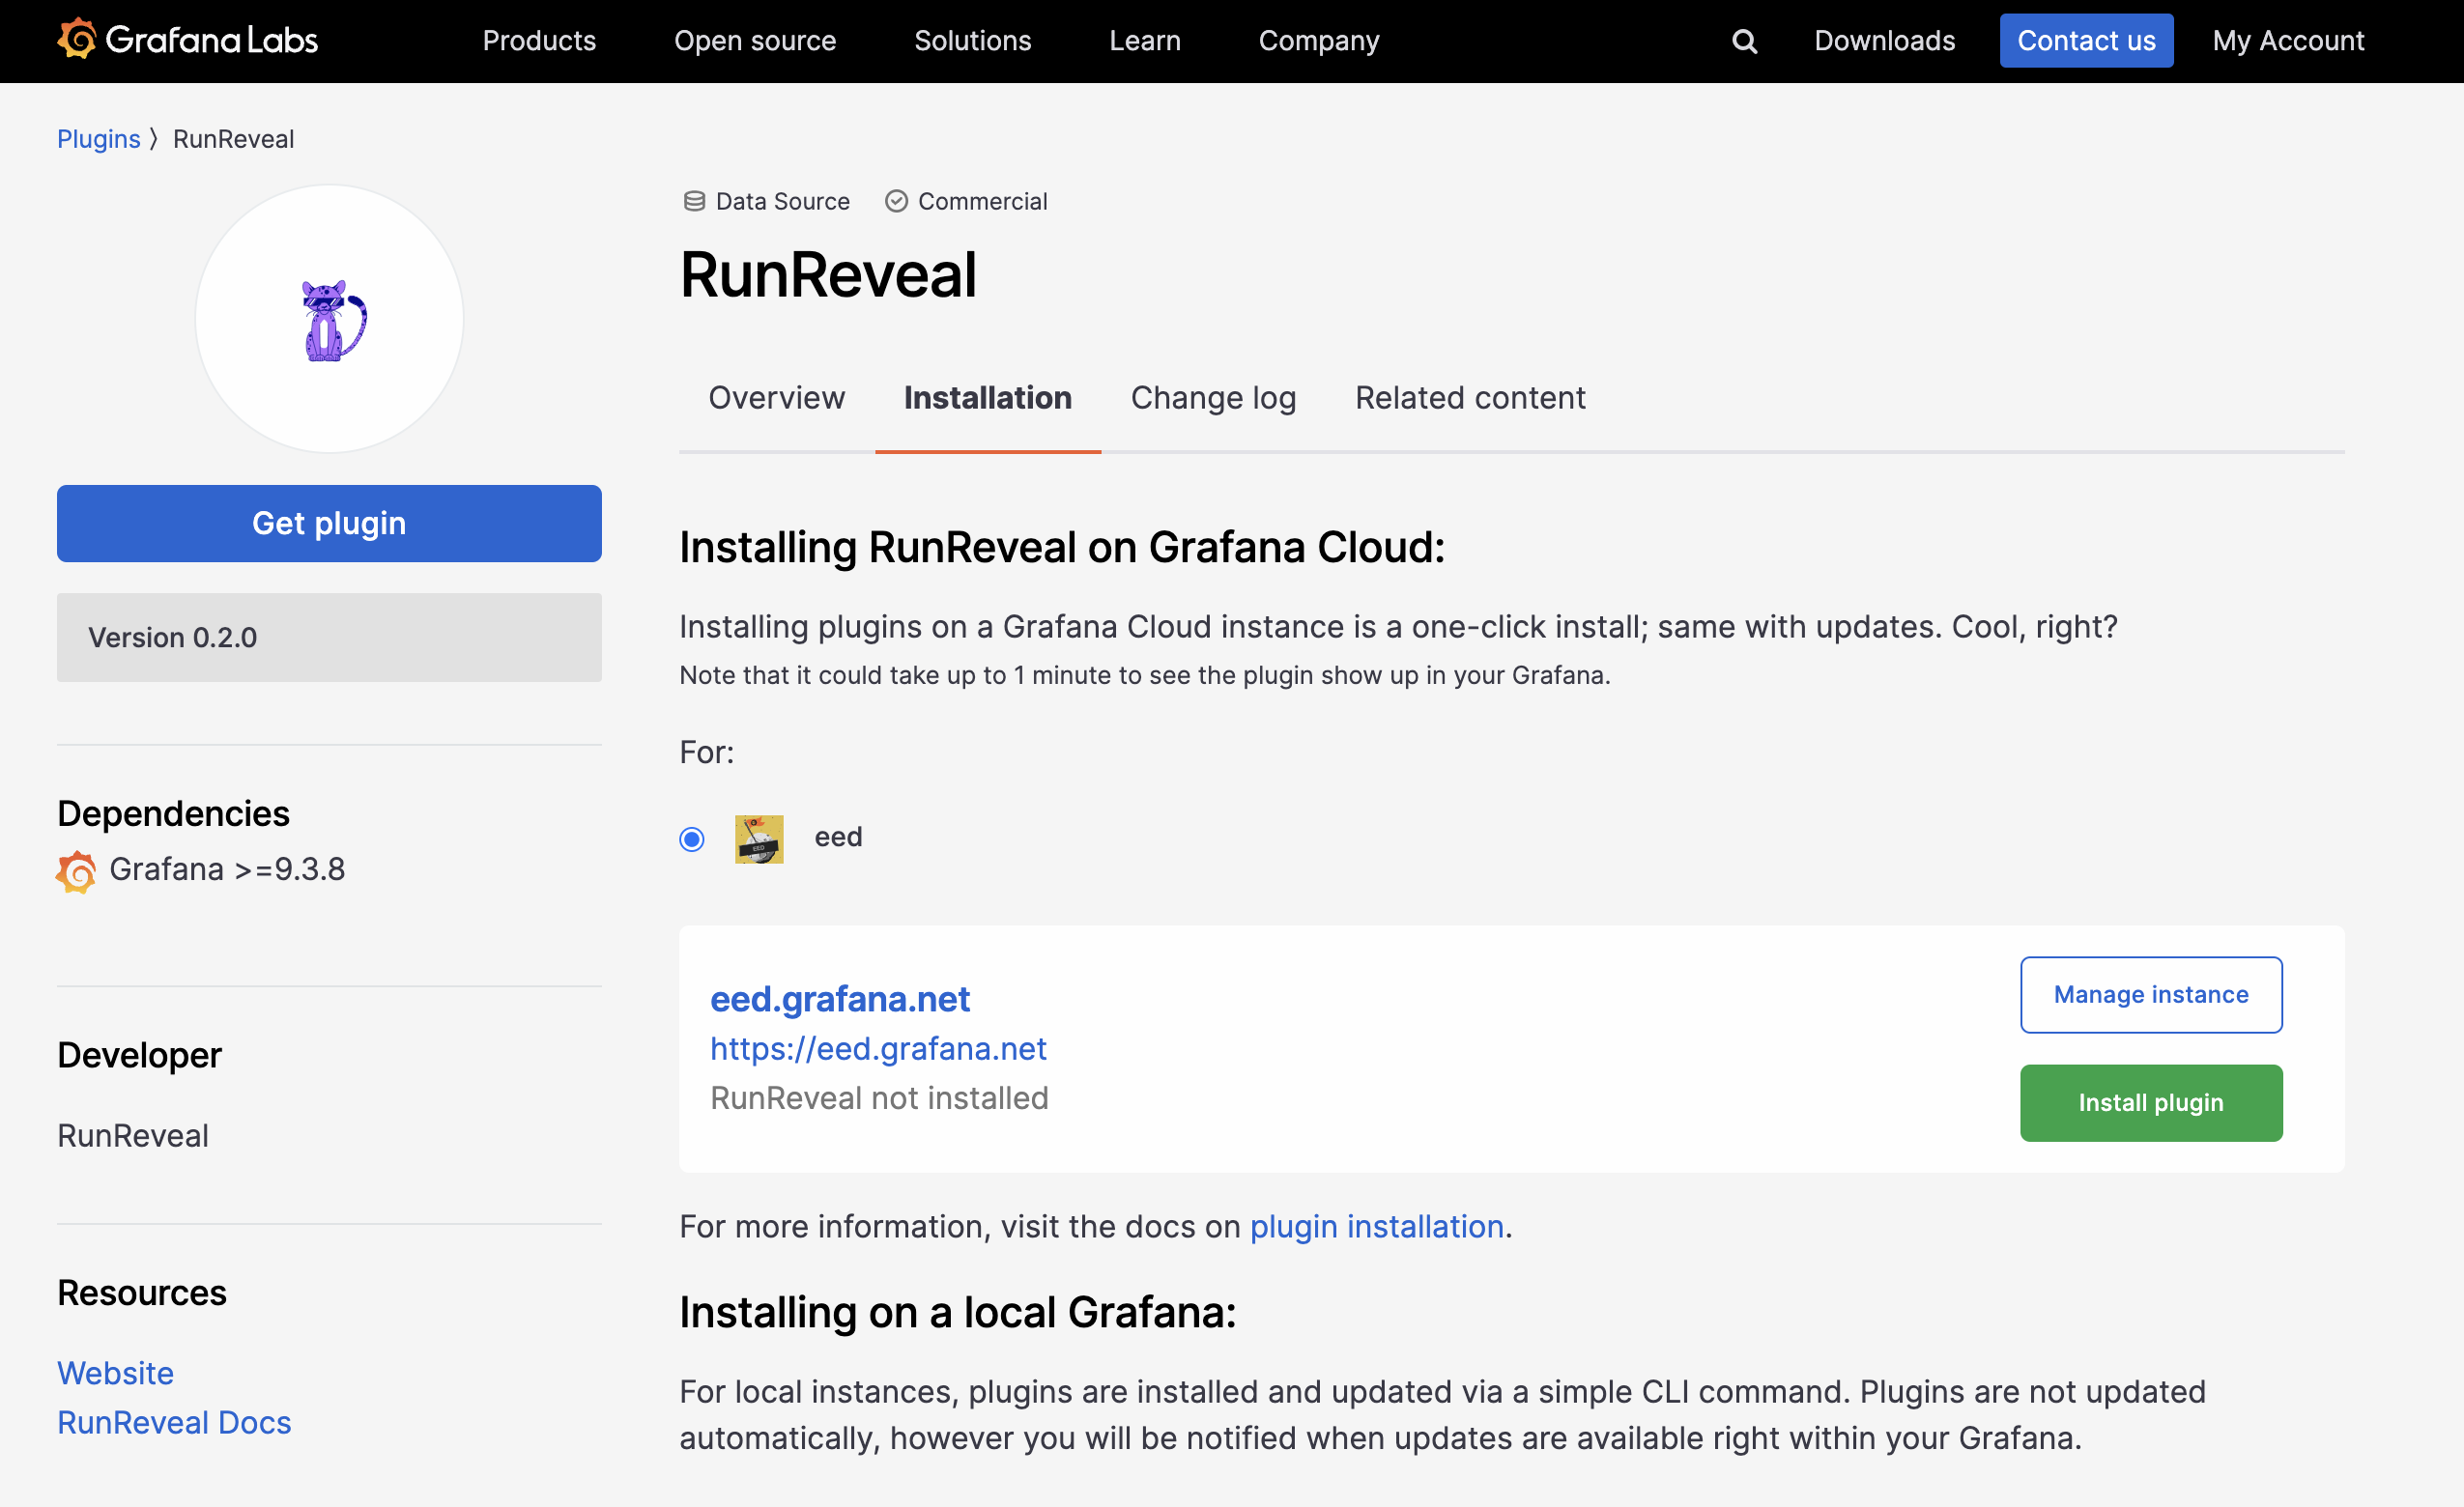Click the Grafana dependency flame icon

(x=77, y=870)
